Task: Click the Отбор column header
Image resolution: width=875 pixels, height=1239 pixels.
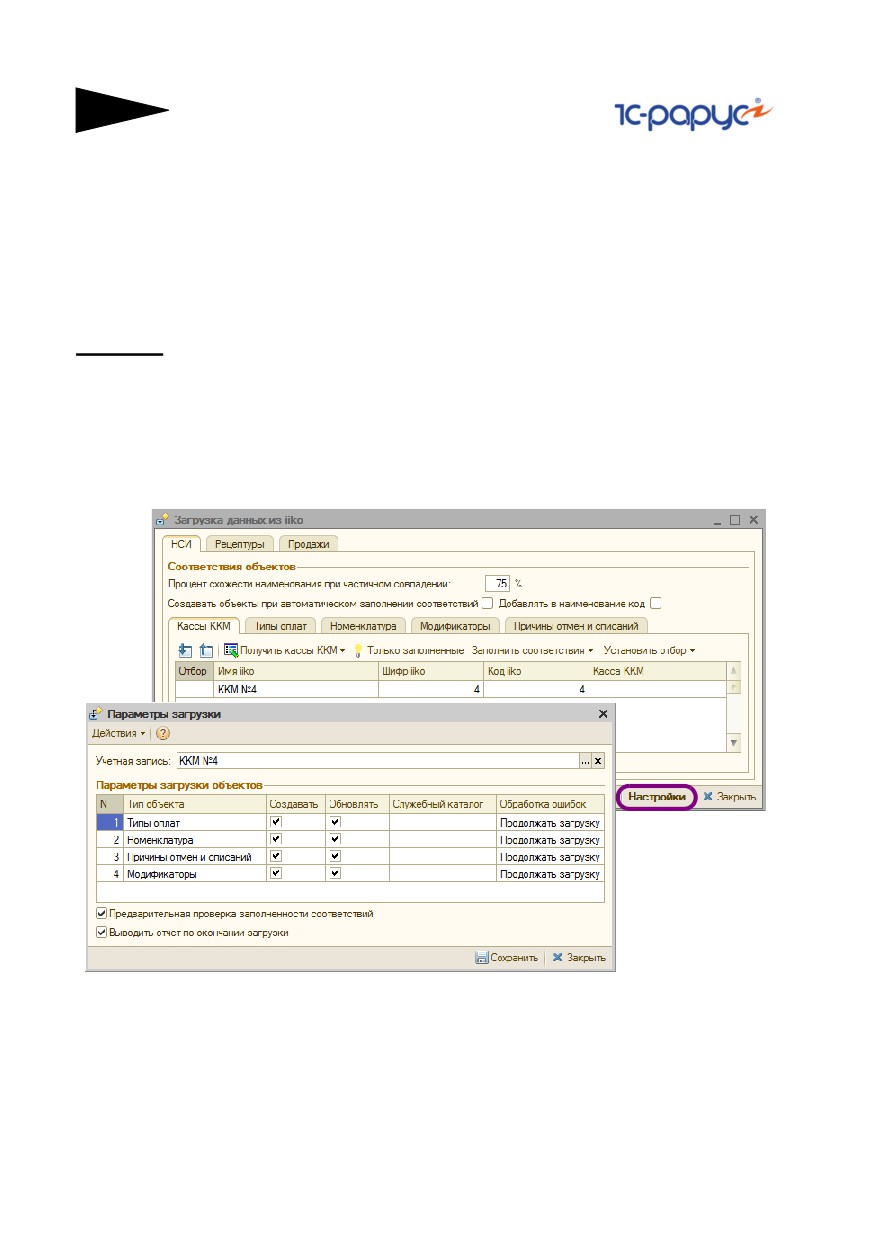Action: pyautogui.click(x=194, y=671)
